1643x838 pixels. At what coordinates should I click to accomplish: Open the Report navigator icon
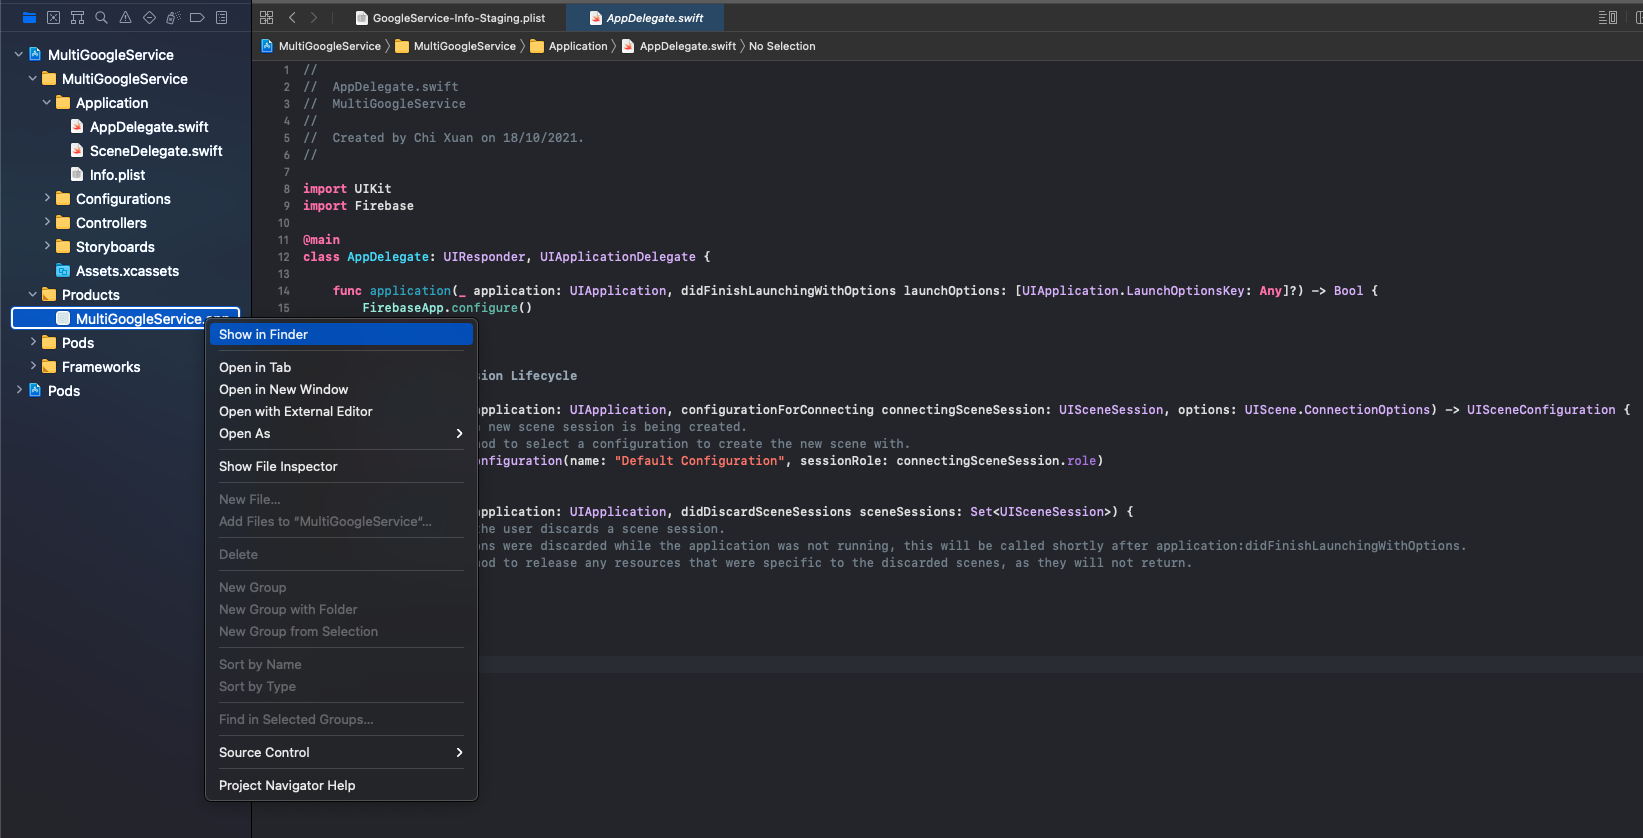[x=221, y=17]
